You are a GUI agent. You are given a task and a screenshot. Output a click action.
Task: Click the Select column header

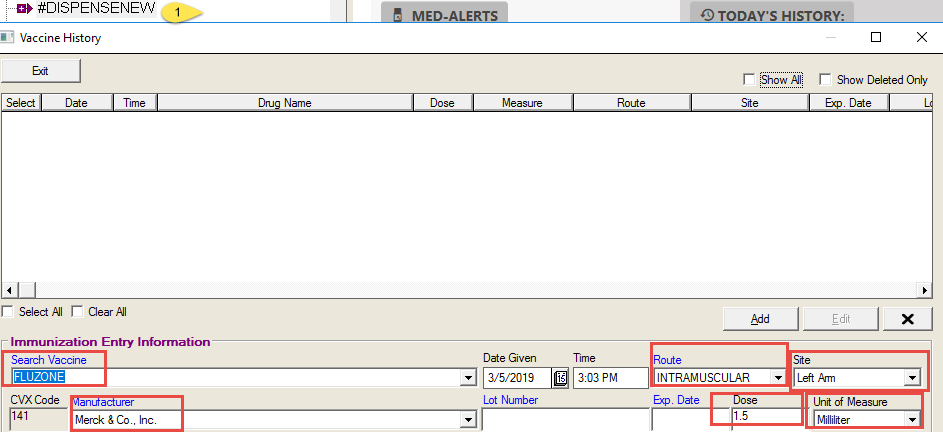[20, 103]
